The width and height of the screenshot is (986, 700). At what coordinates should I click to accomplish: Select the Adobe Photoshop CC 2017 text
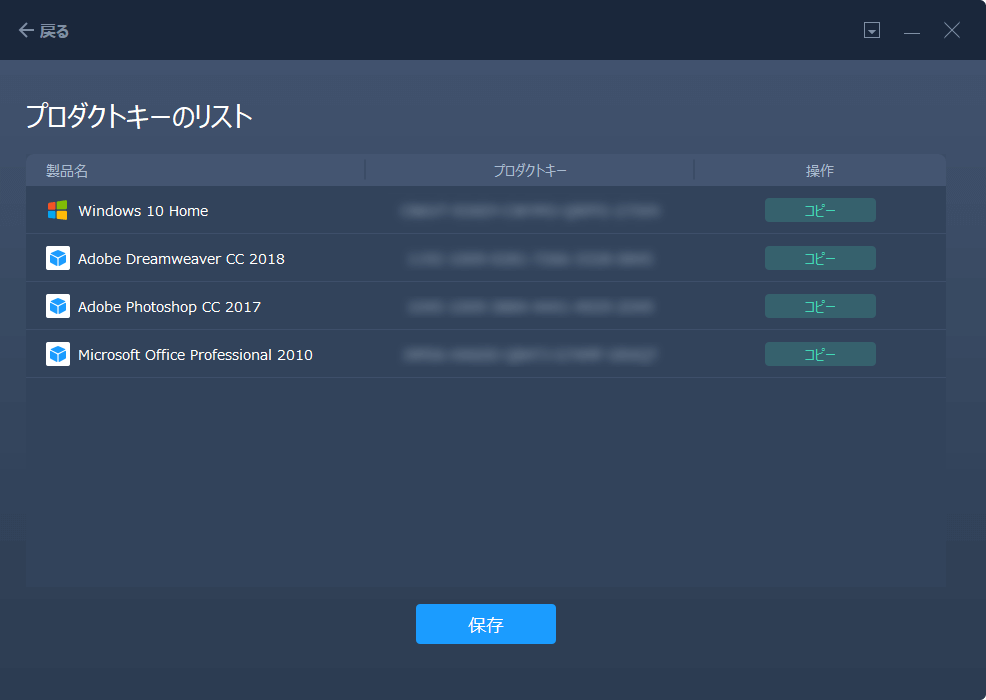tap(169, 307)
